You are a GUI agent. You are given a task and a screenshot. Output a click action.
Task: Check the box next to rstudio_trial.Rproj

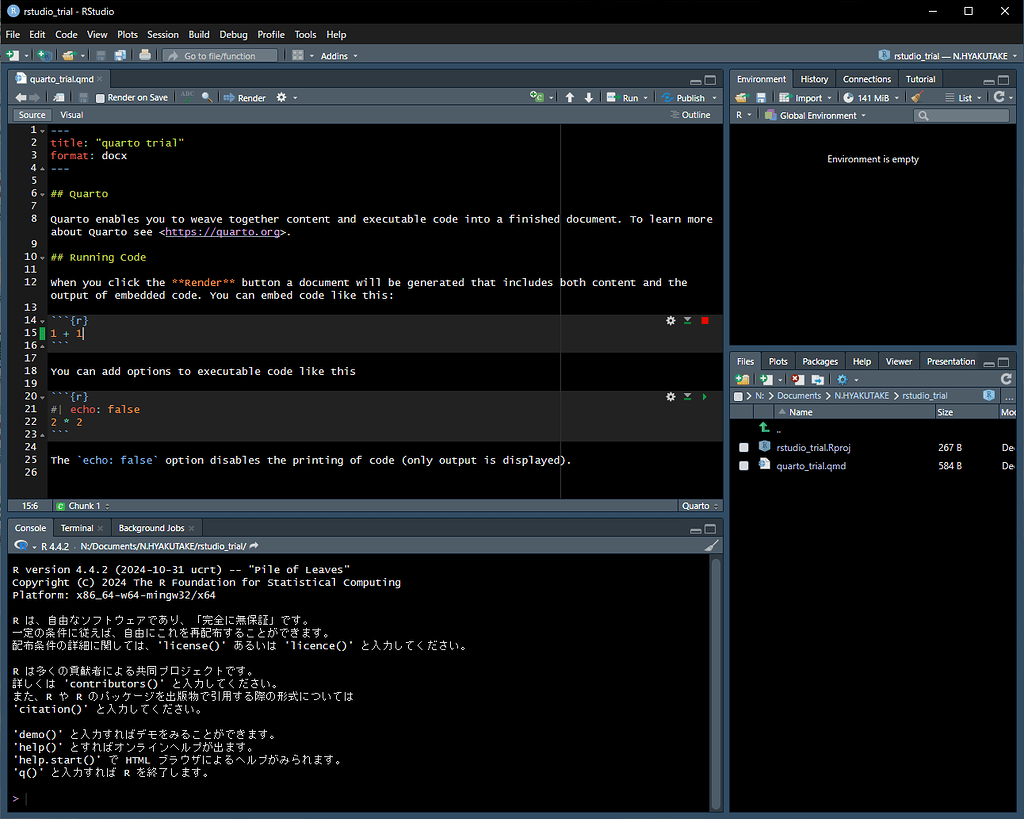click(743, 447)
